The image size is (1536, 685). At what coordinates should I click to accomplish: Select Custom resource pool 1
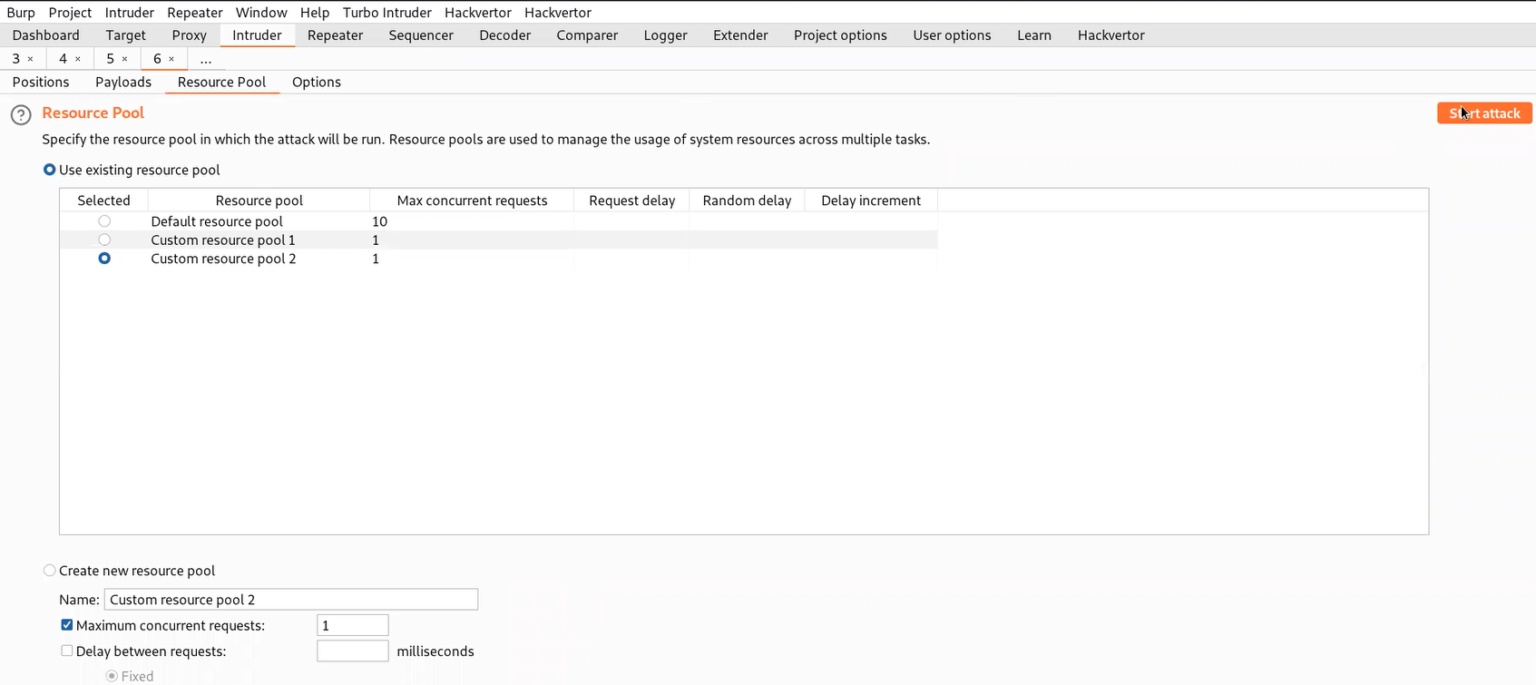pyautogui.click(x=104, y=239)
